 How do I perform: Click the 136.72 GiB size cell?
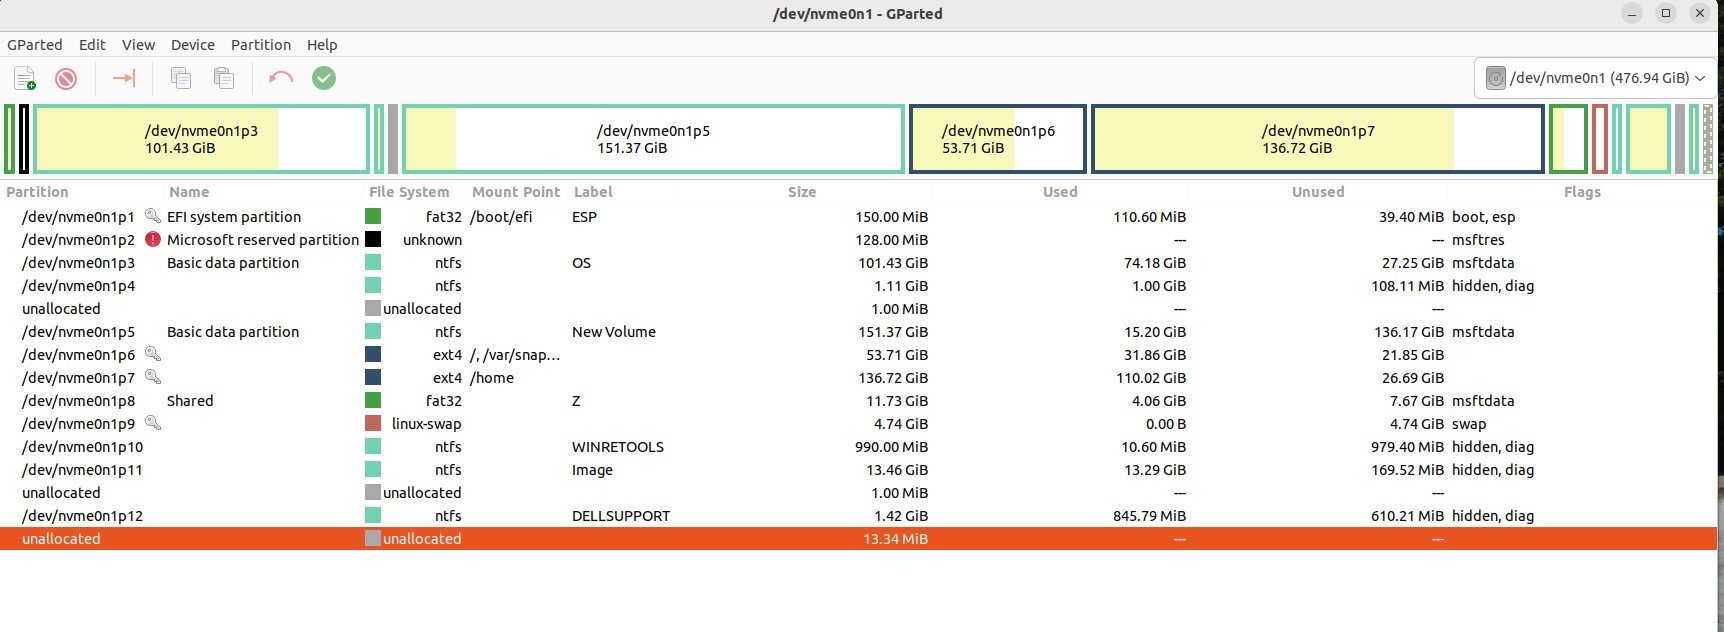[893, 377]
